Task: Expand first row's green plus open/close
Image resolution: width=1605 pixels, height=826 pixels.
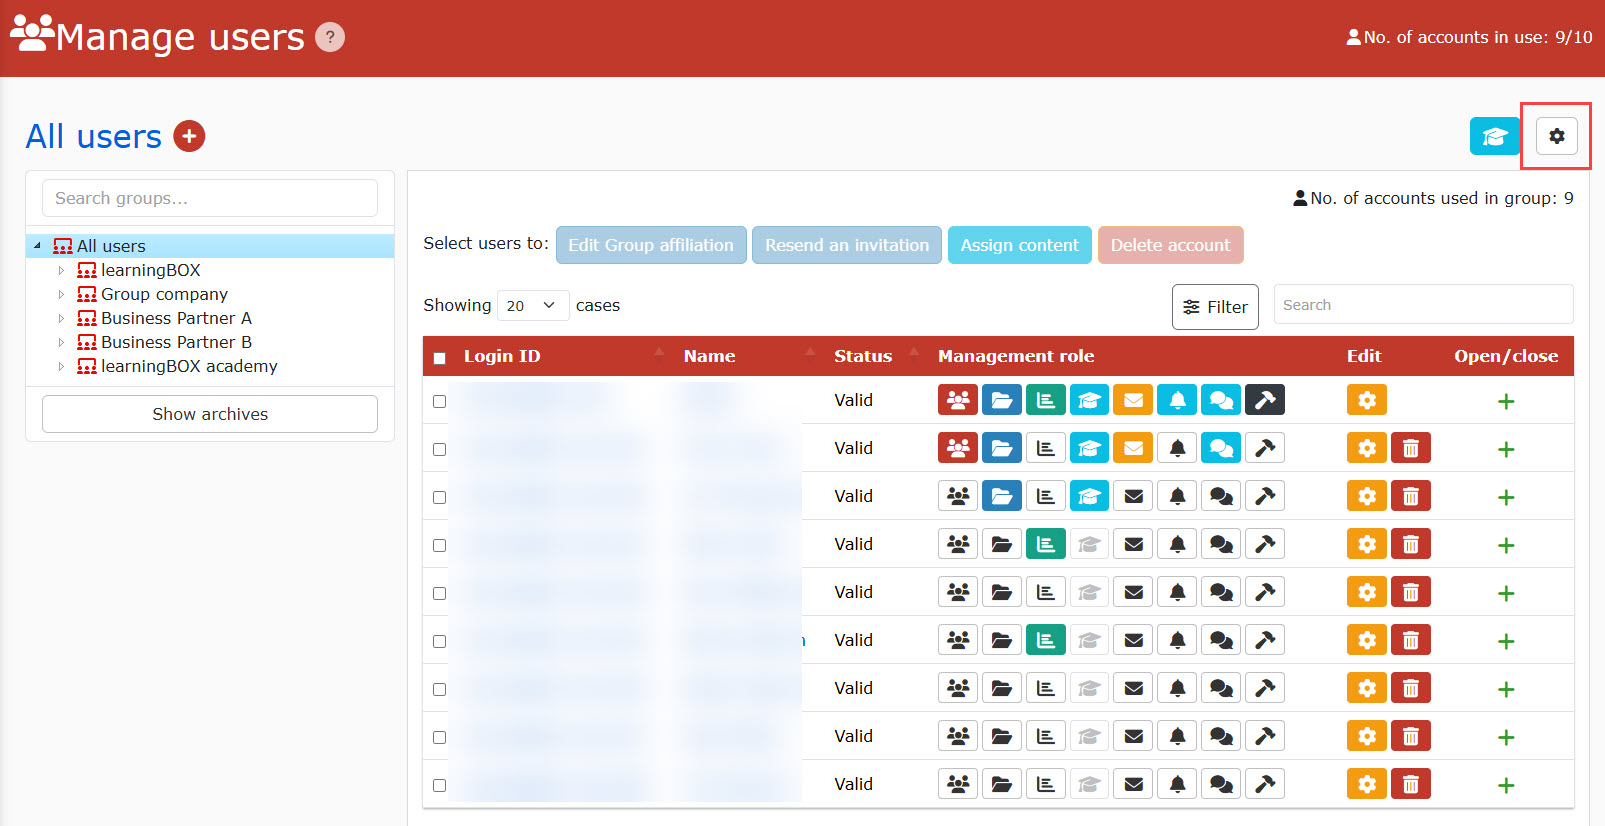Action: pyautogui.click(x=1506, y=401)
